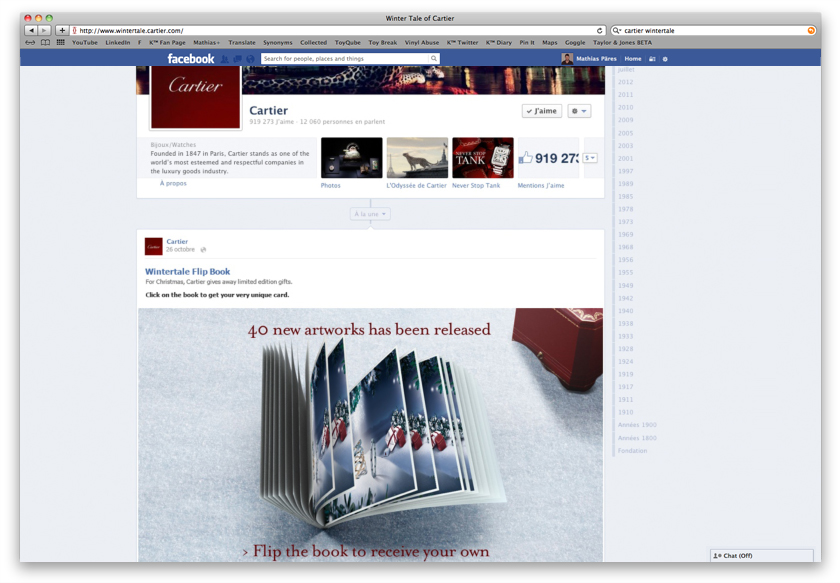
Task: Click the Pin It bookmarklet
Action: tap(527, 42)
